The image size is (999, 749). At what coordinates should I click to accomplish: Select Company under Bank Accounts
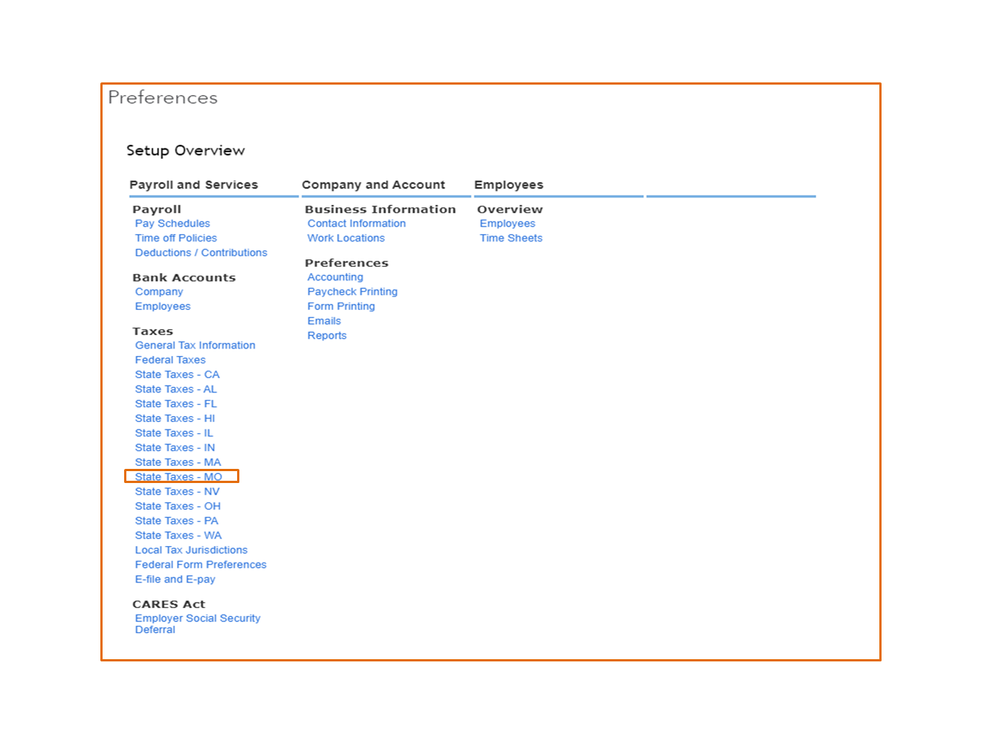159,292
